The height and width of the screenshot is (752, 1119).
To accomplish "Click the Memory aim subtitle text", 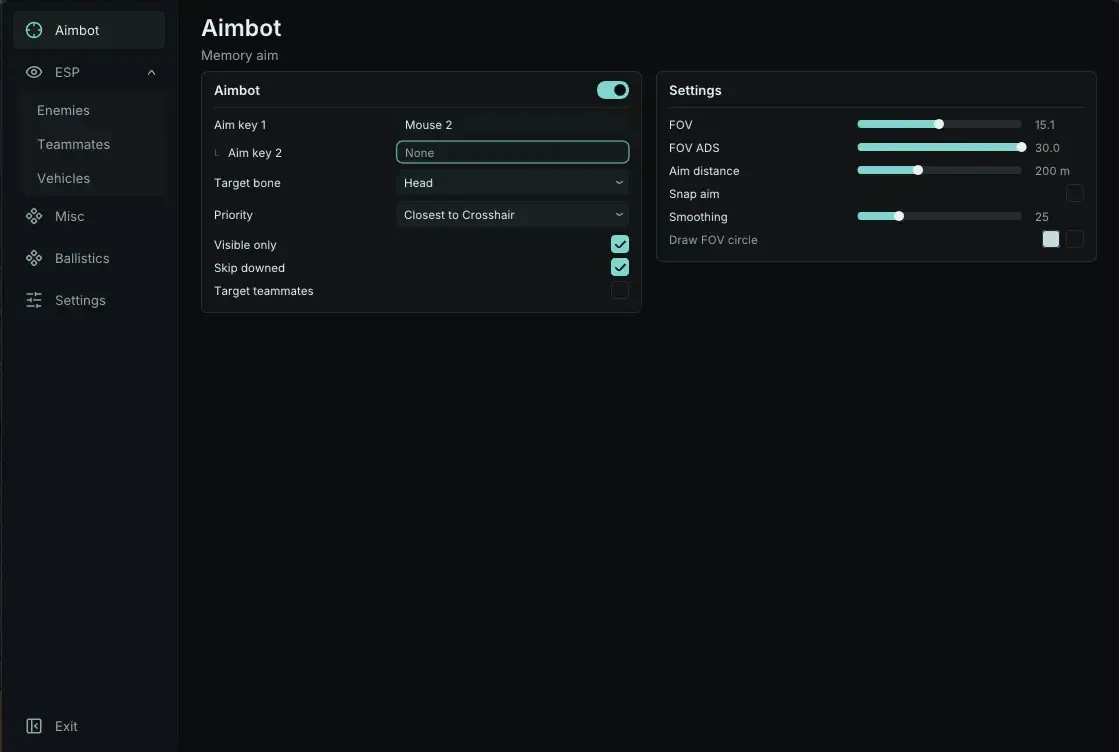I will pyautogui.click(x=240, y=56).
